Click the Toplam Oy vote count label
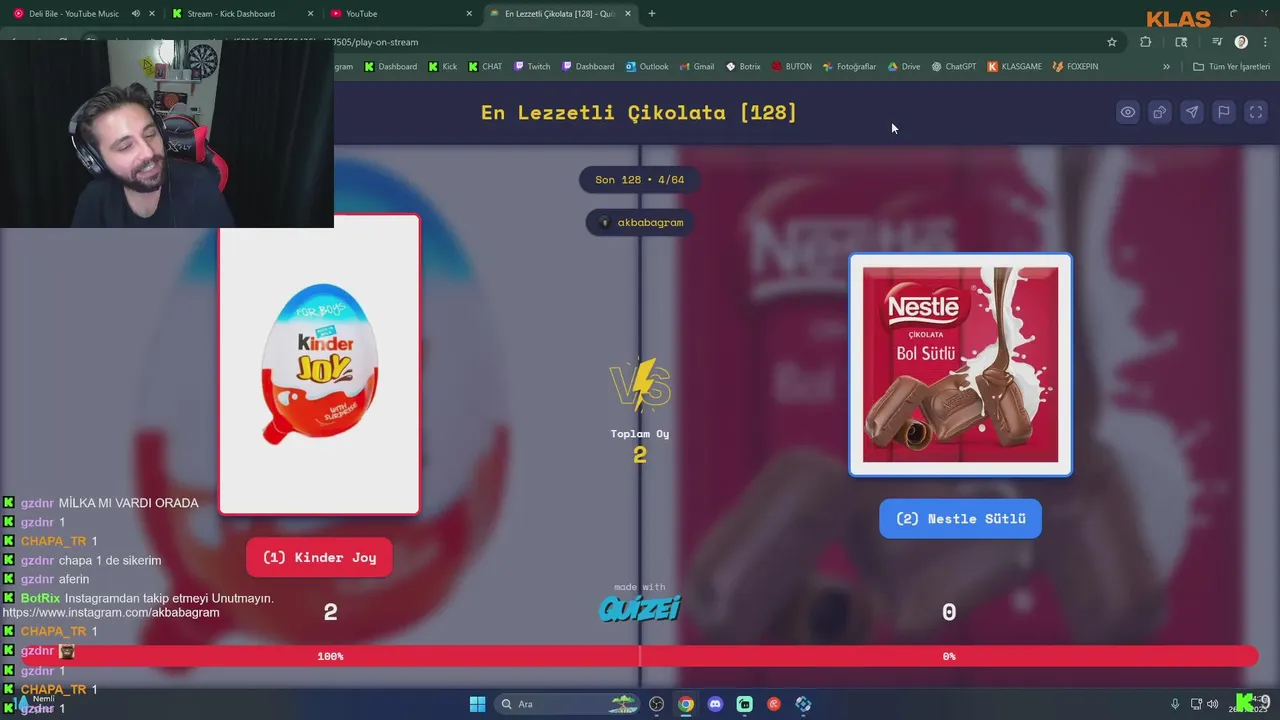 [640, 434]
